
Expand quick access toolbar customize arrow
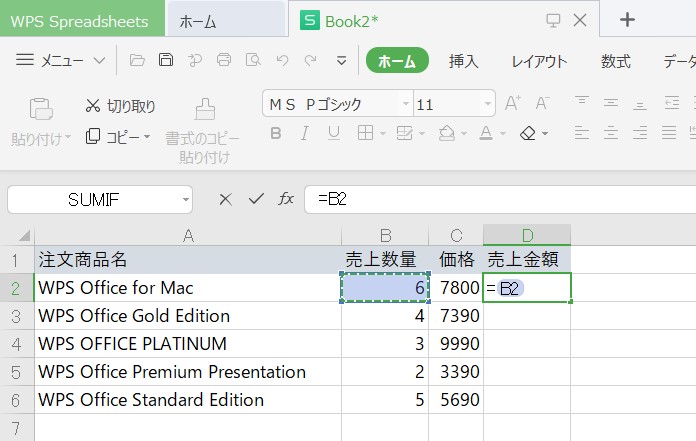point(341,60)
